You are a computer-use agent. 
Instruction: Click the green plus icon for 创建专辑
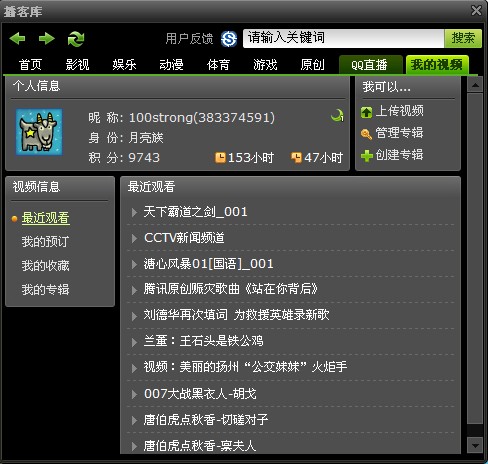[367, 156]
